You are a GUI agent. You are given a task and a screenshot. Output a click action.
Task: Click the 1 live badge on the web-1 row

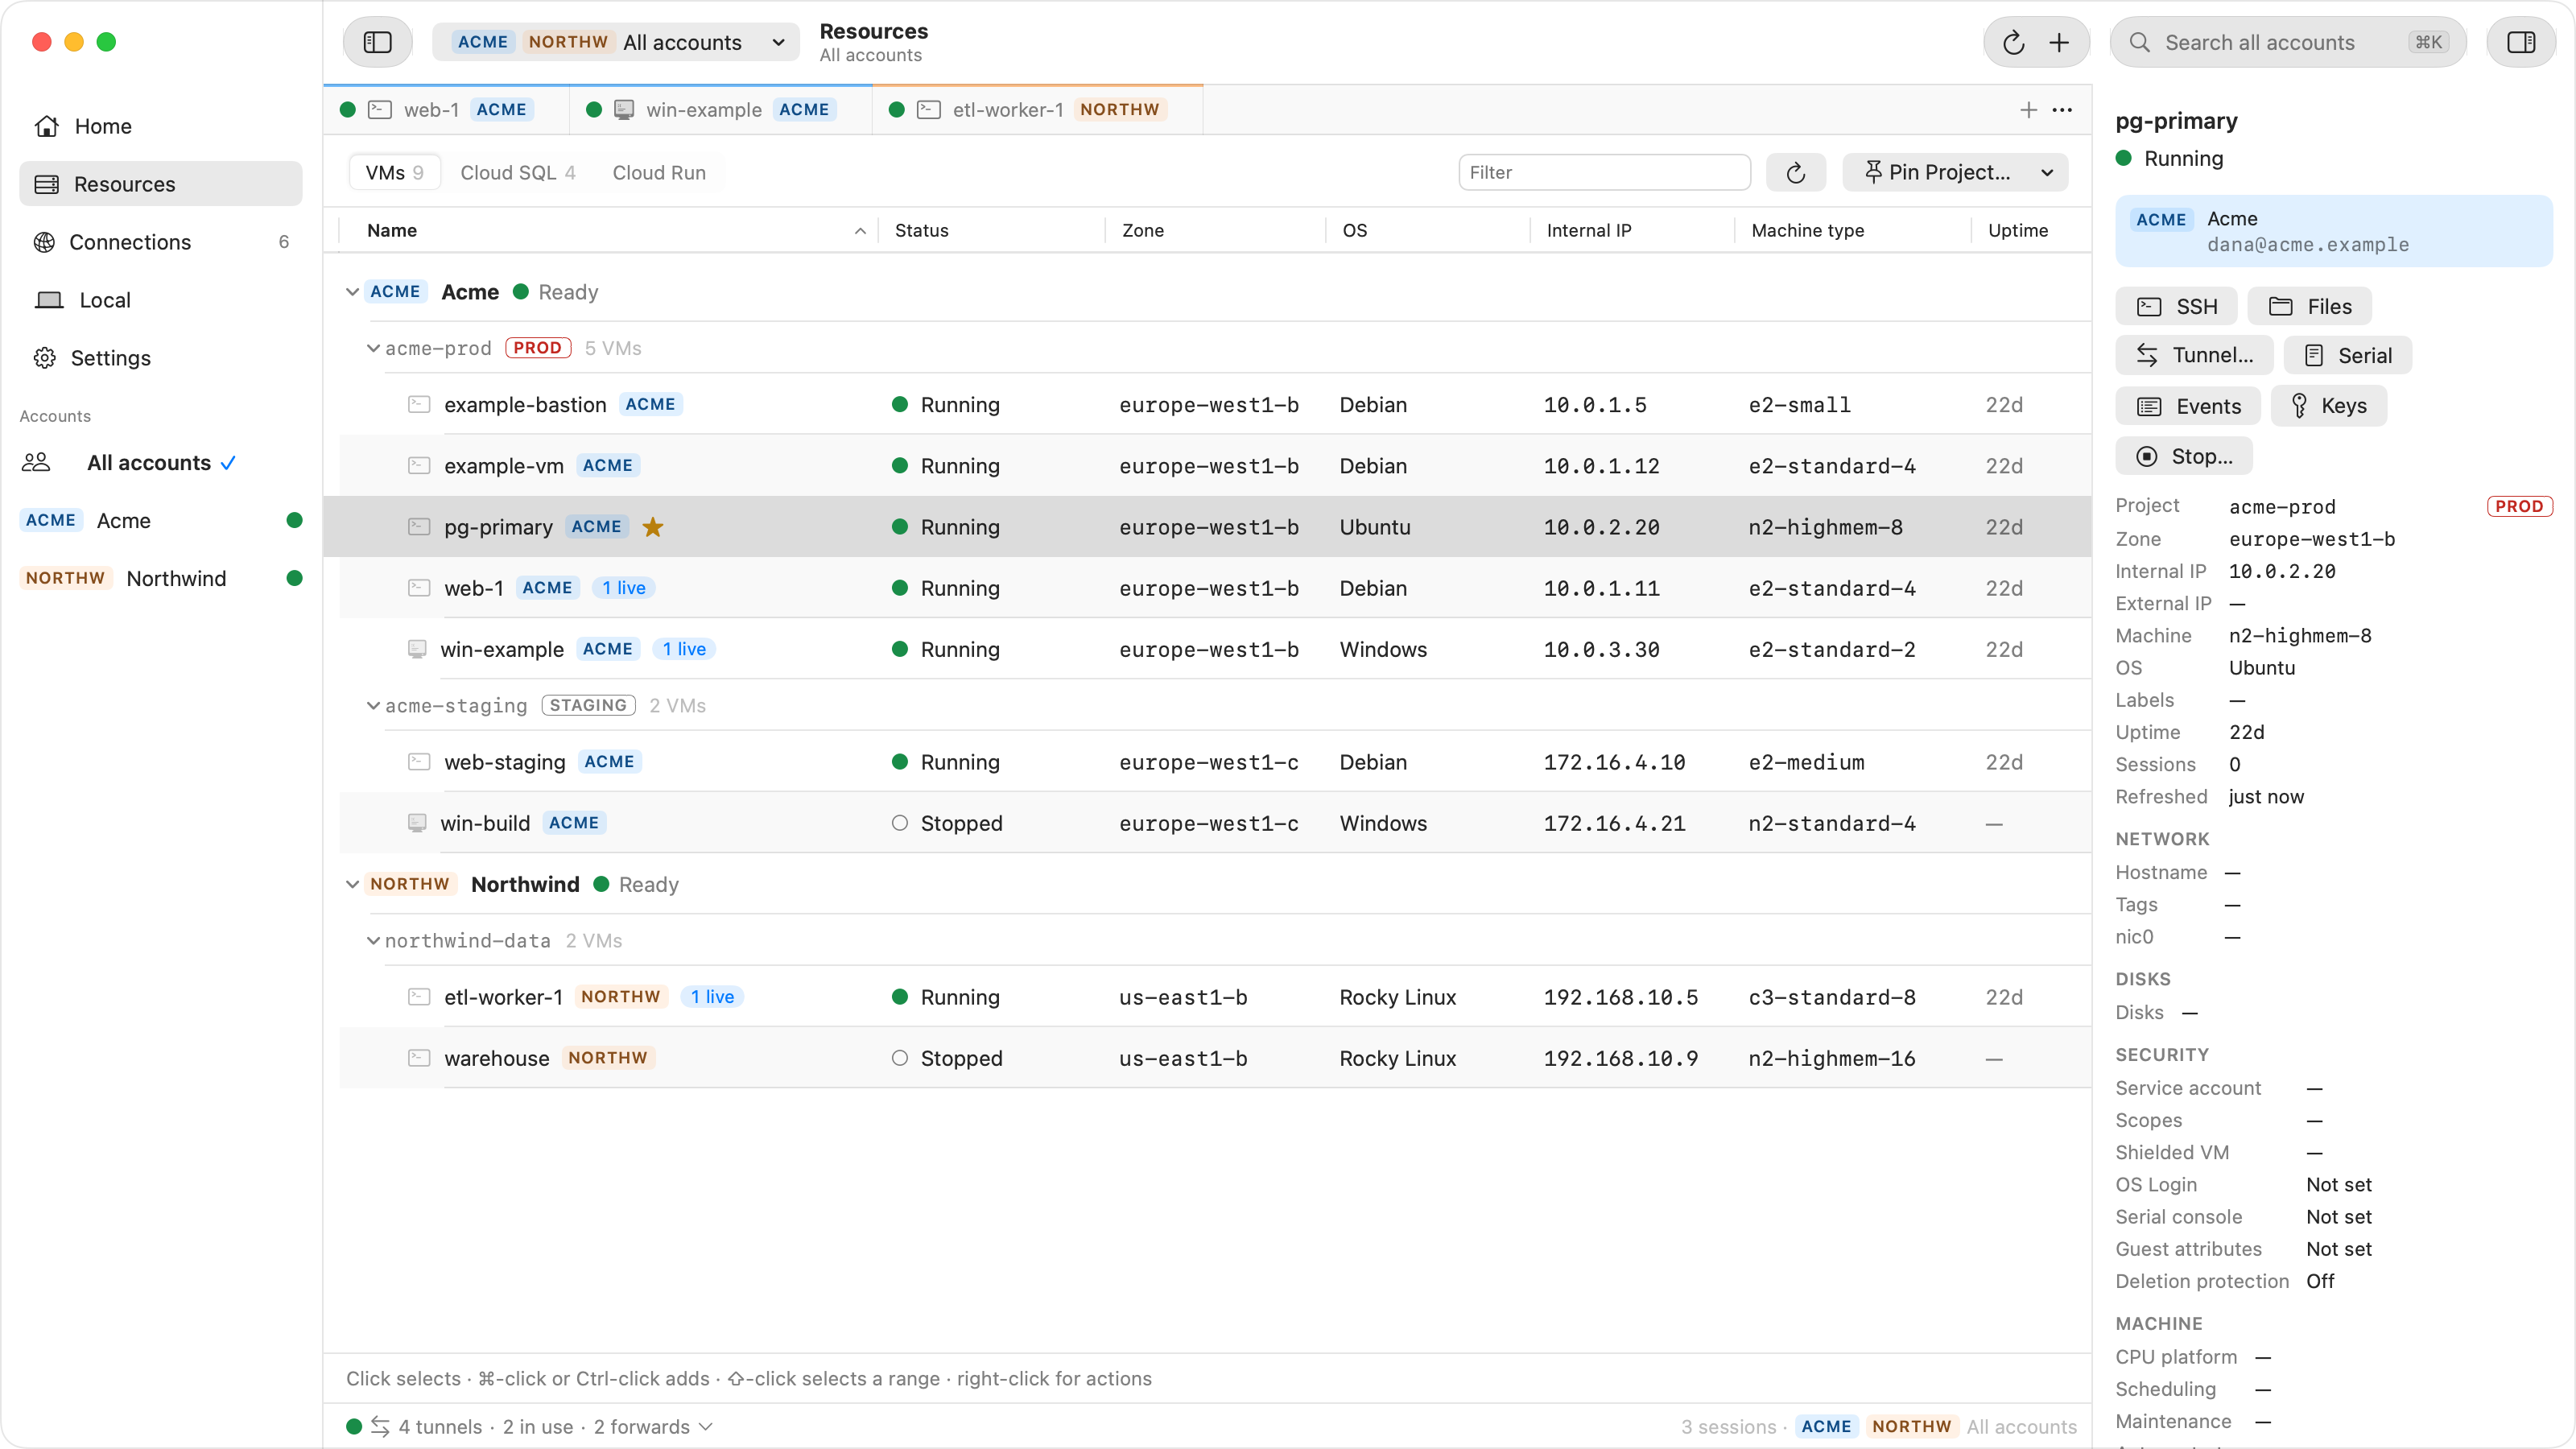click(x=623, y=588)
